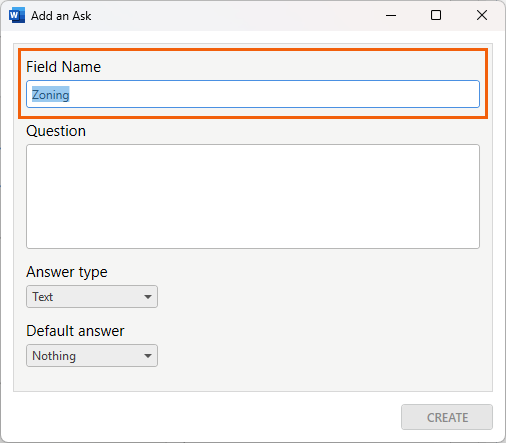Click inside the Question text area
The image size is (506, 443).
(253, 196)
